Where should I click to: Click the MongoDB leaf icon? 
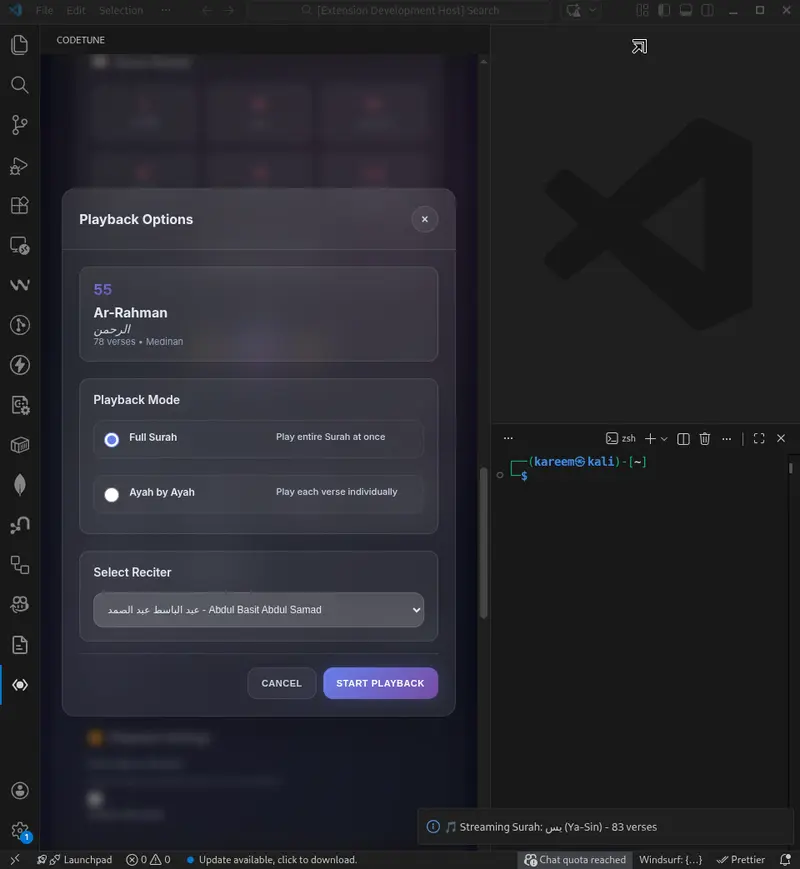pos(19,485)
